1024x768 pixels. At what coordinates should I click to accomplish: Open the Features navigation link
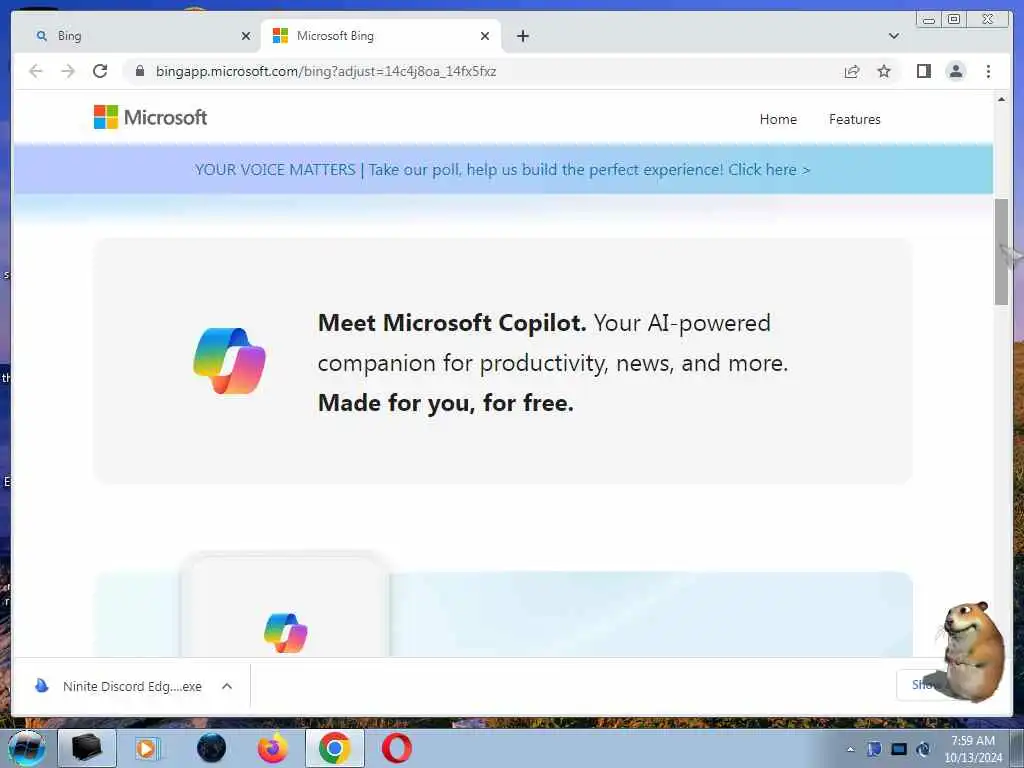pos(854,120)
